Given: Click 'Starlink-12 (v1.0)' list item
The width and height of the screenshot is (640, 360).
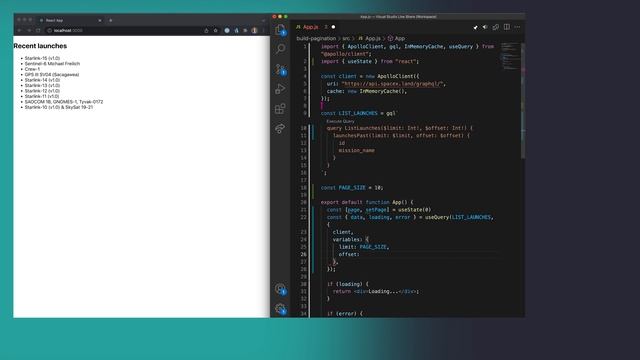Looking at the screenshot, I should pos(42,91).
